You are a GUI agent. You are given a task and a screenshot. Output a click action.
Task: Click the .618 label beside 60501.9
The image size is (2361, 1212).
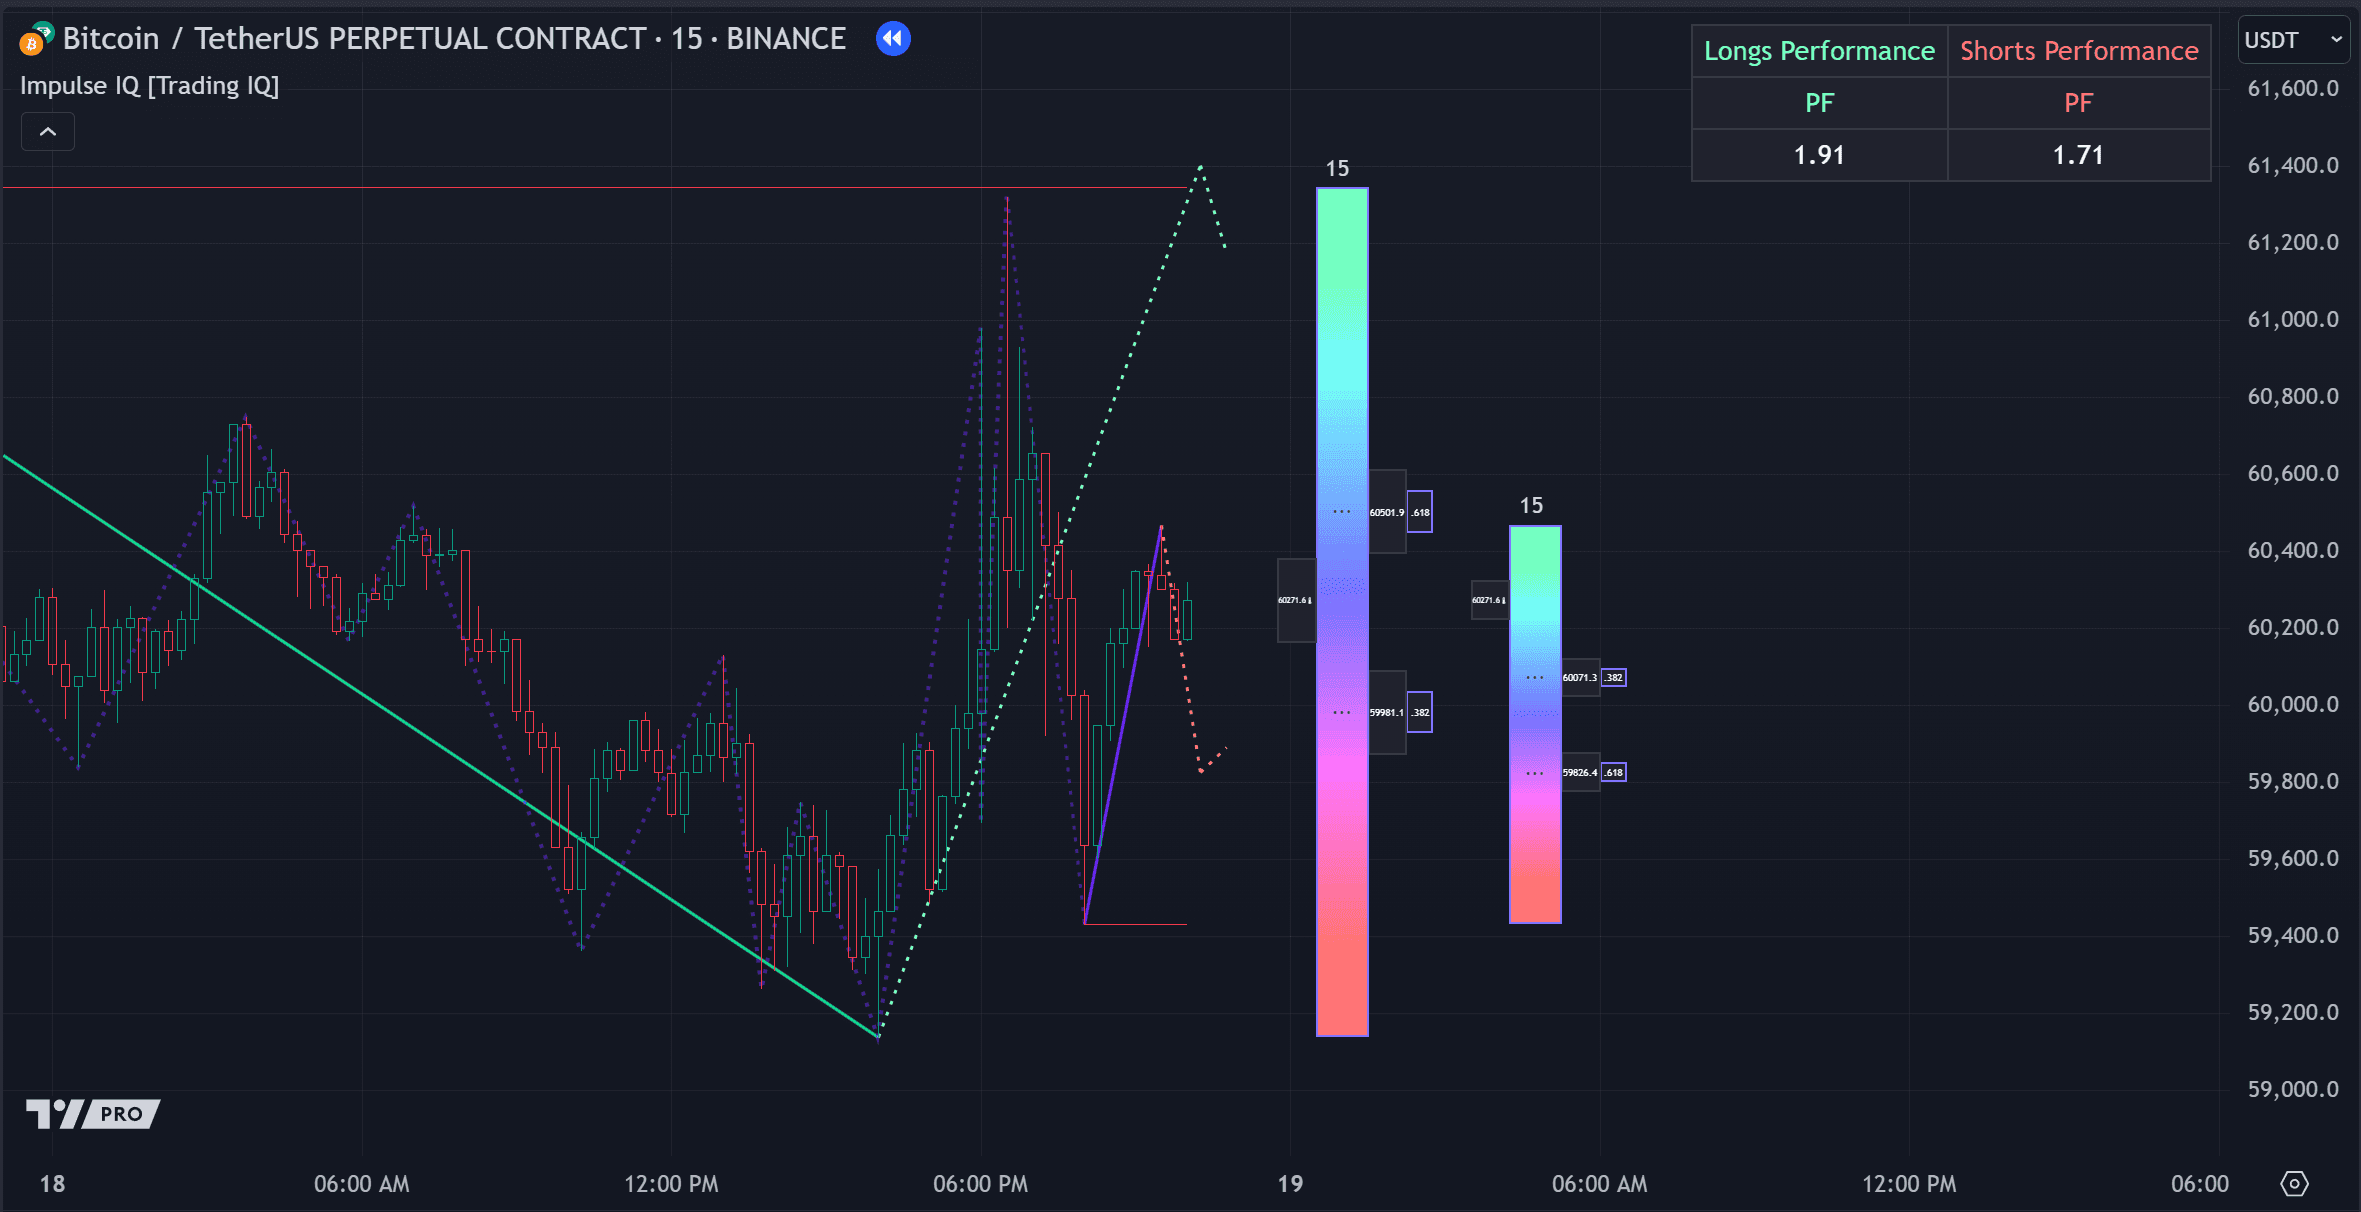(1420, 512)
